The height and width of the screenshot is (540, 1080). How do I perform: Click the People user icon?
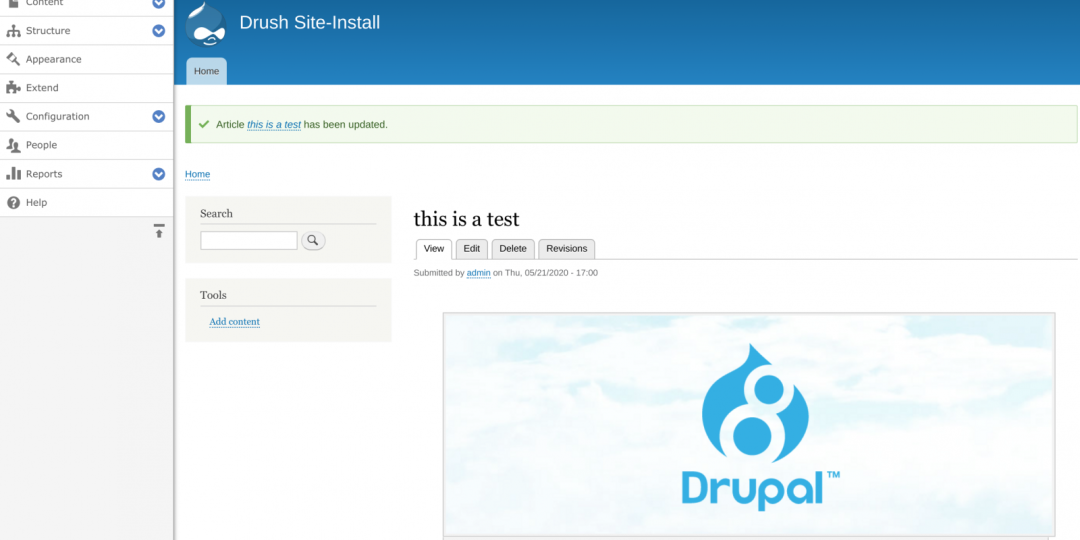point(13,145)
